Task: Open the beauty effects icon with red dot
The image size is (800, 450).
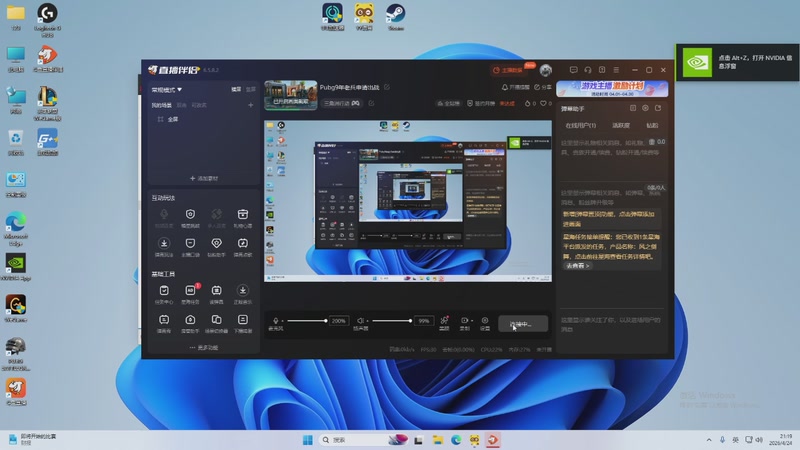Action: 444,320
